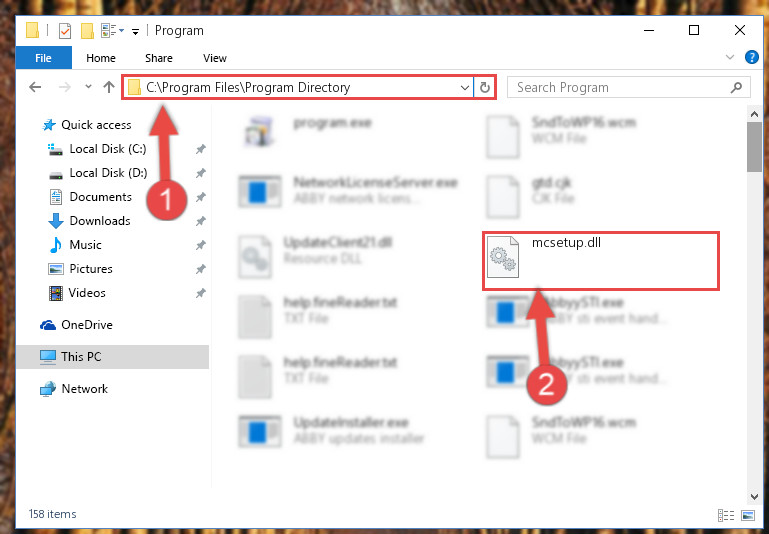The image size is (769, 534).
Task: Open the Pictures folder in sidebar
Action: (x=80, y=269)
